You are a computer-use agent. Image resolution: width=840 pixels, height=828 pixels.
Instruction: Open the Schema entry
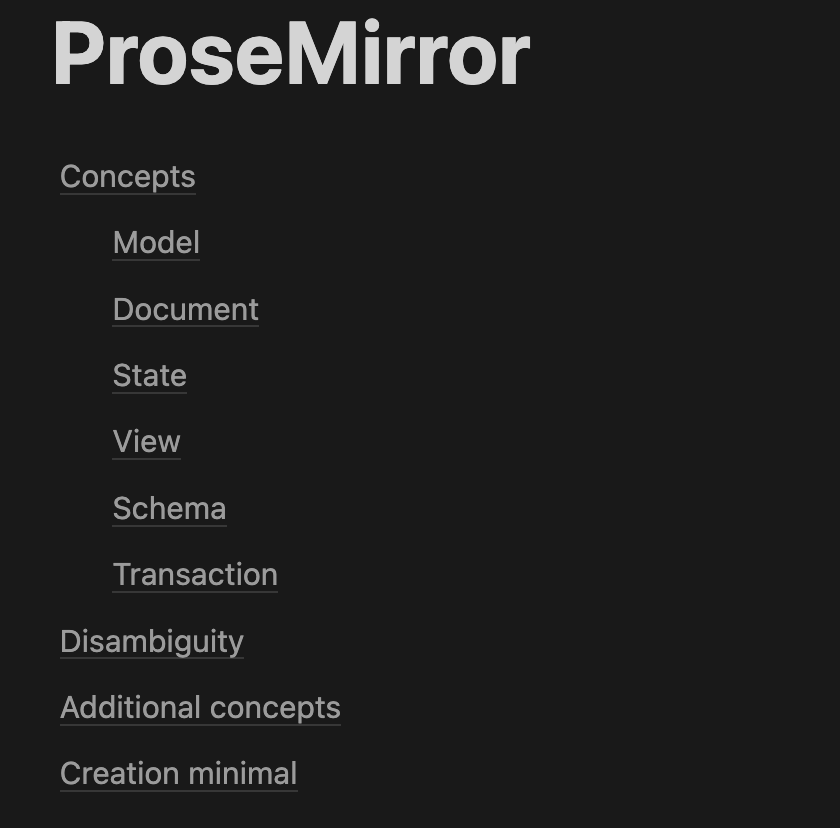169,509
